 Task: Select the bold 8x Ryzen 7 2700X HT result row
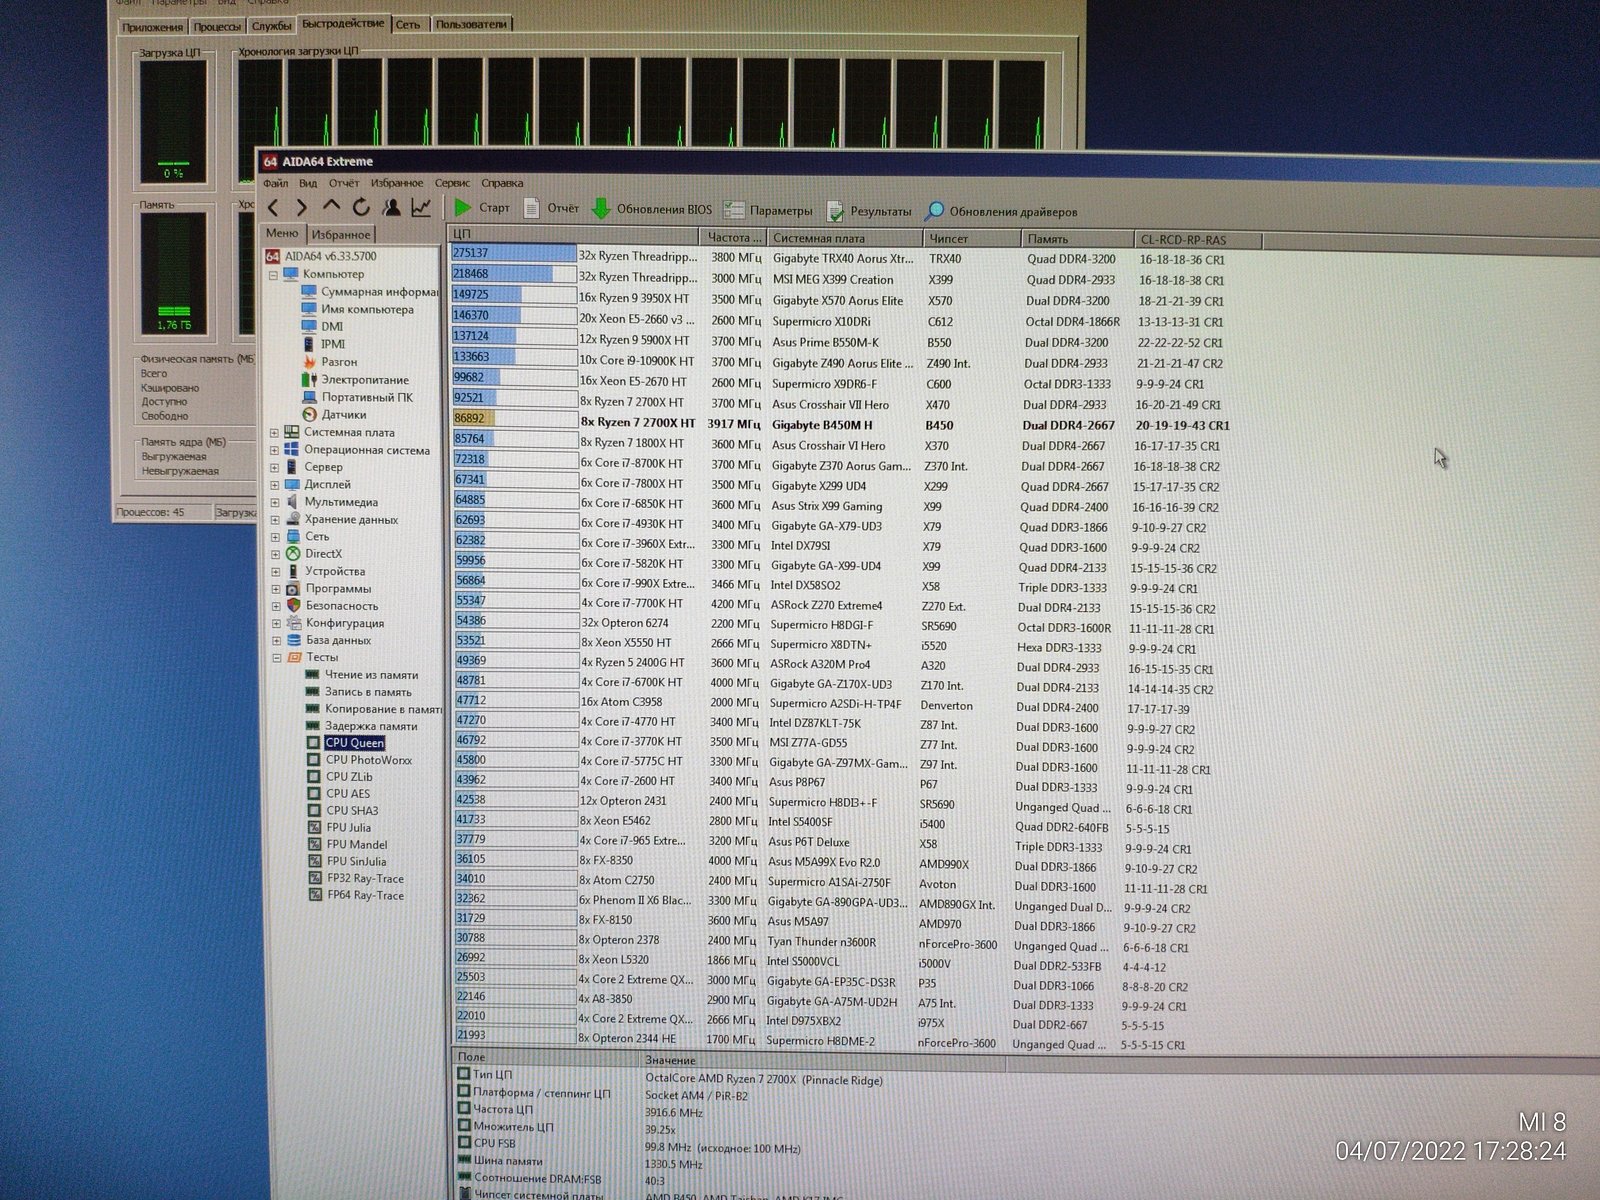pyautogui.click(x=842, y=424)
